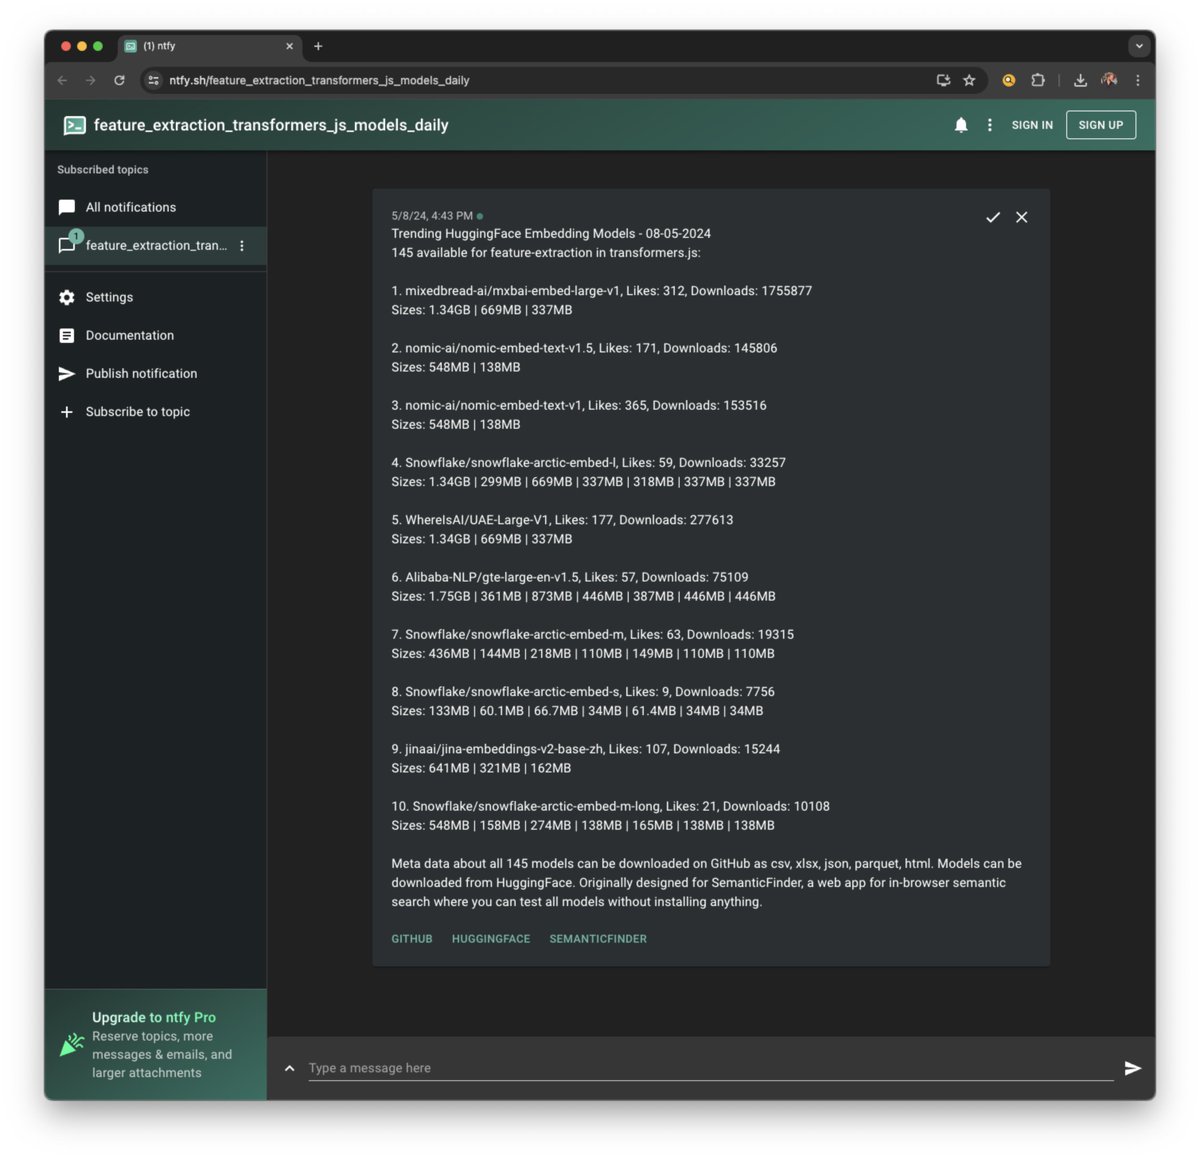1200x1159 pixels.
Task: Open browser Downloads icon
Action: point(1080,80)
